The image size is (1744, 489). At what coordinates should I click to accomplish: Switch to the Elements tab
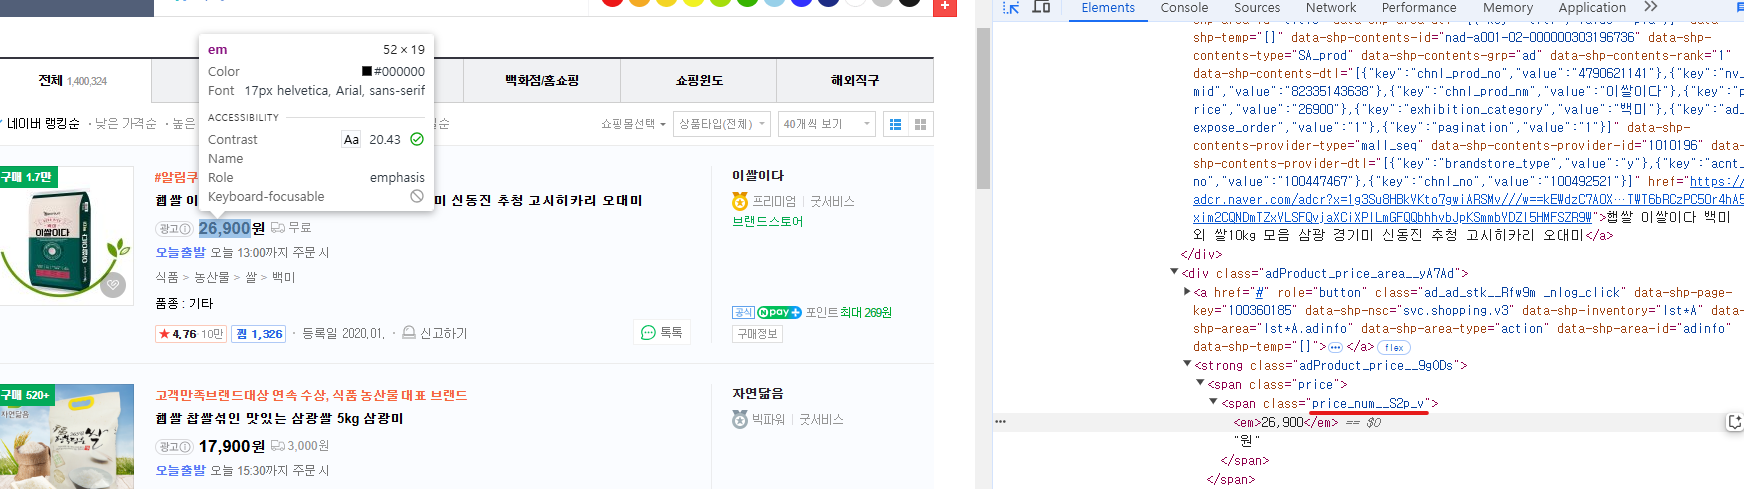point(1108,8)
